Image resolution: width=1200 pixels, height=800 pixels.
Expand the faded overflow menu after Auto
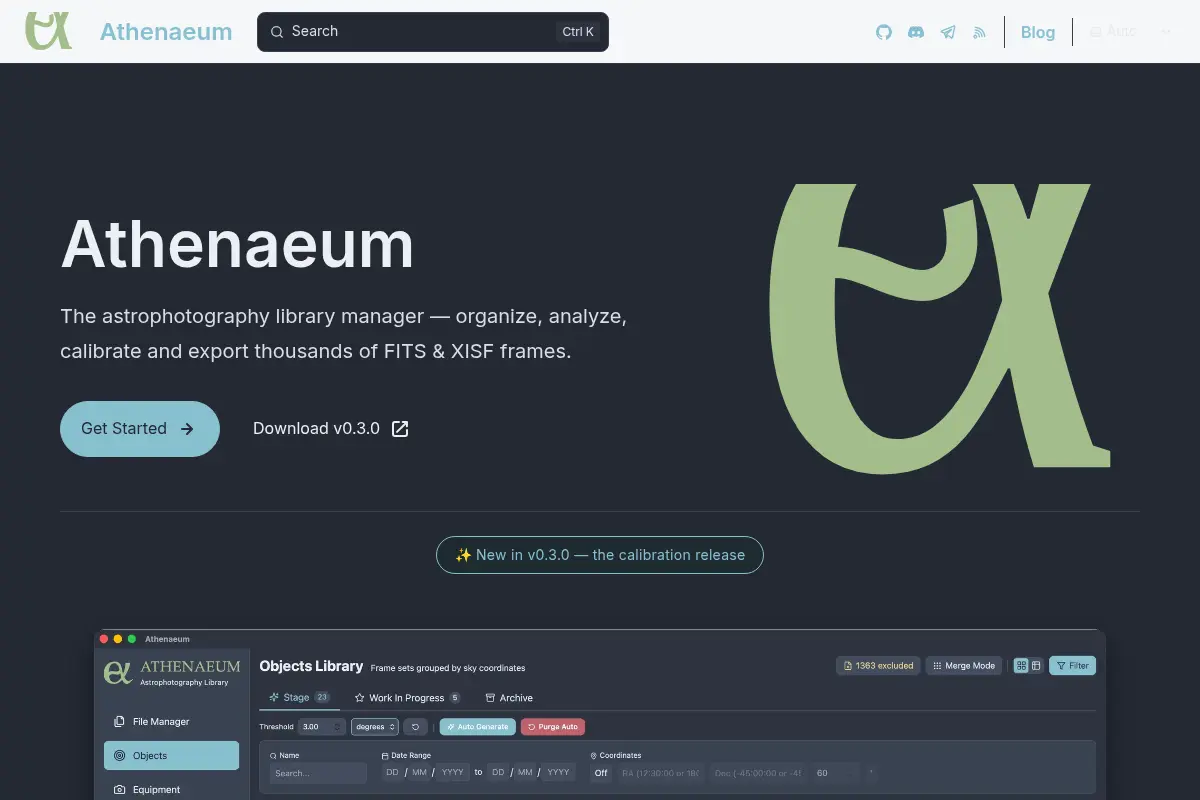point(1166,32)
